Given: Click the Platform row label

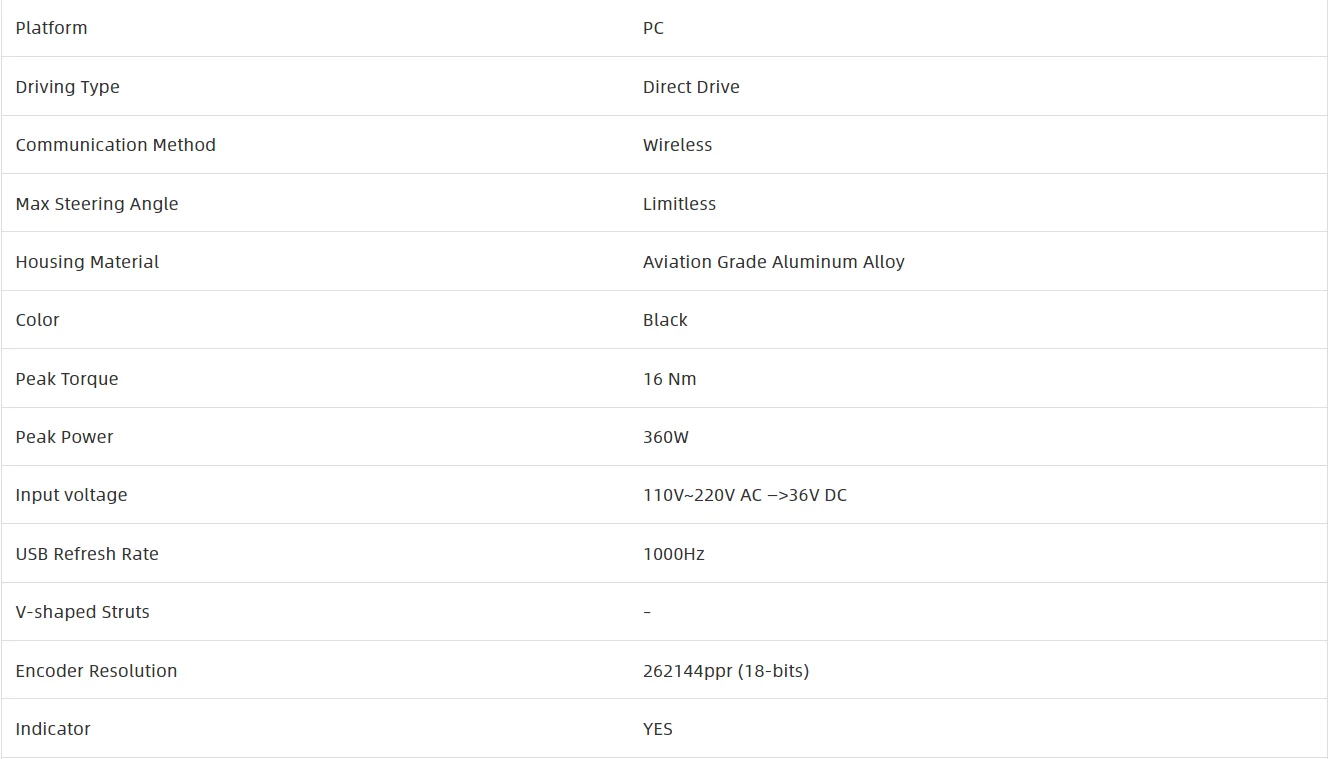Looking at the screenshot, I should (x=51, y=28).
